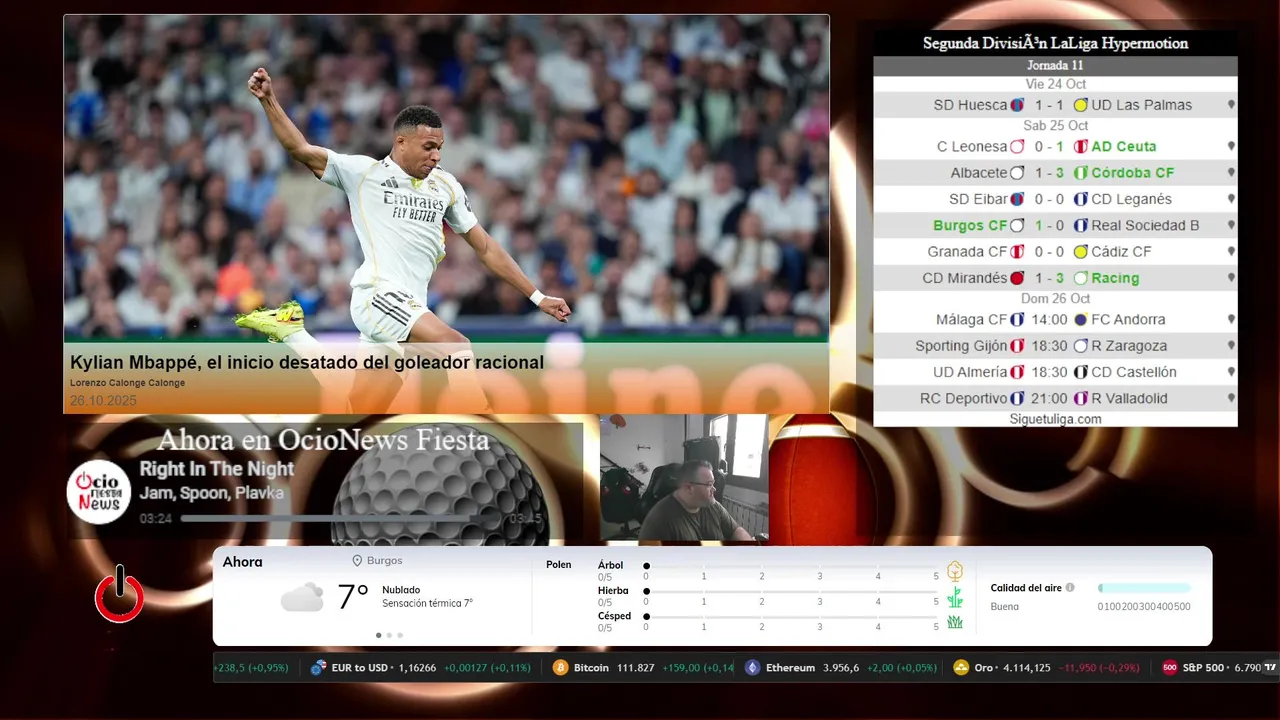Click the cloudy weather icon
This screenshot has width=1280, height=720.
coord(302,598)
